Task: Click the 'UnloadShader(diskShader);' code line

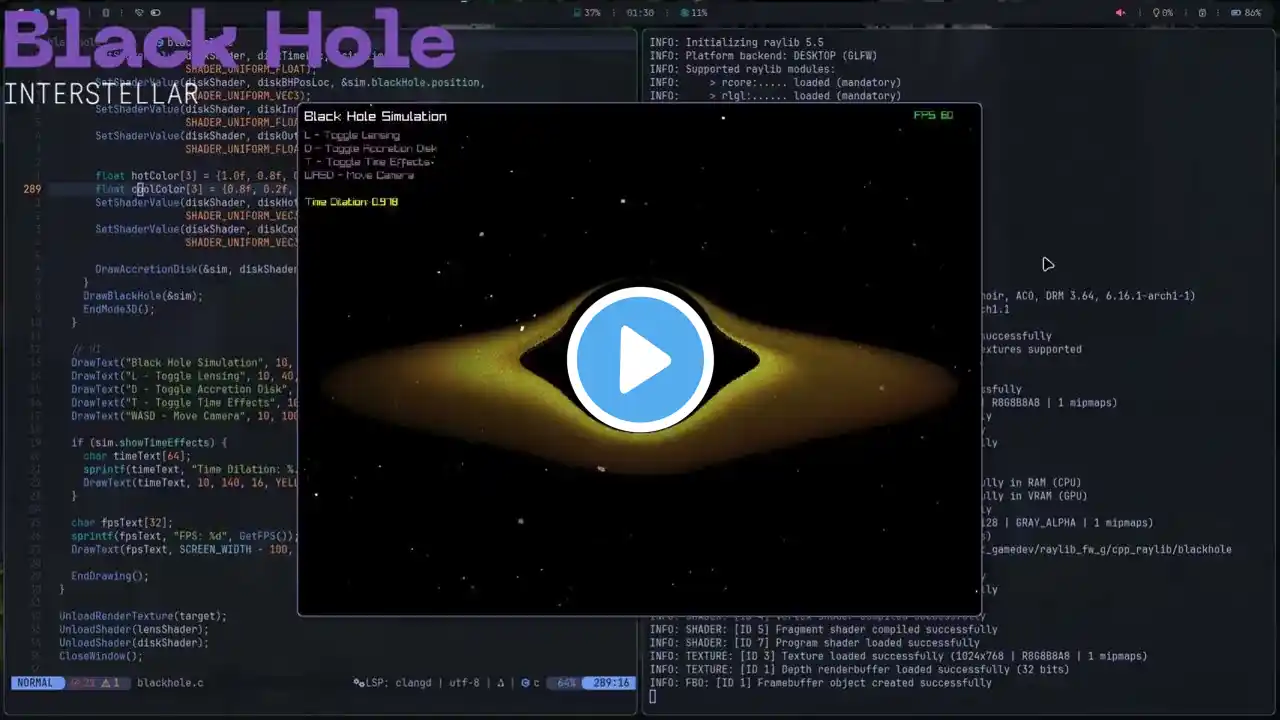Action: pyautogui.click(x=134, y=643)
